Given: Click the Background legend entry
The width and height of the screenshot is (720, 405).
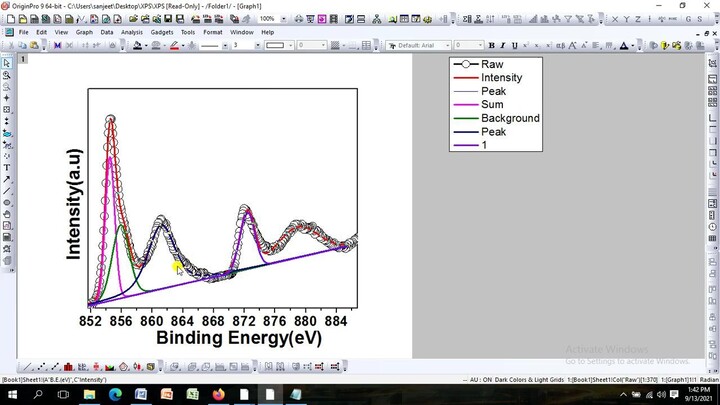Looking at the screenshot, I should 510,118.
